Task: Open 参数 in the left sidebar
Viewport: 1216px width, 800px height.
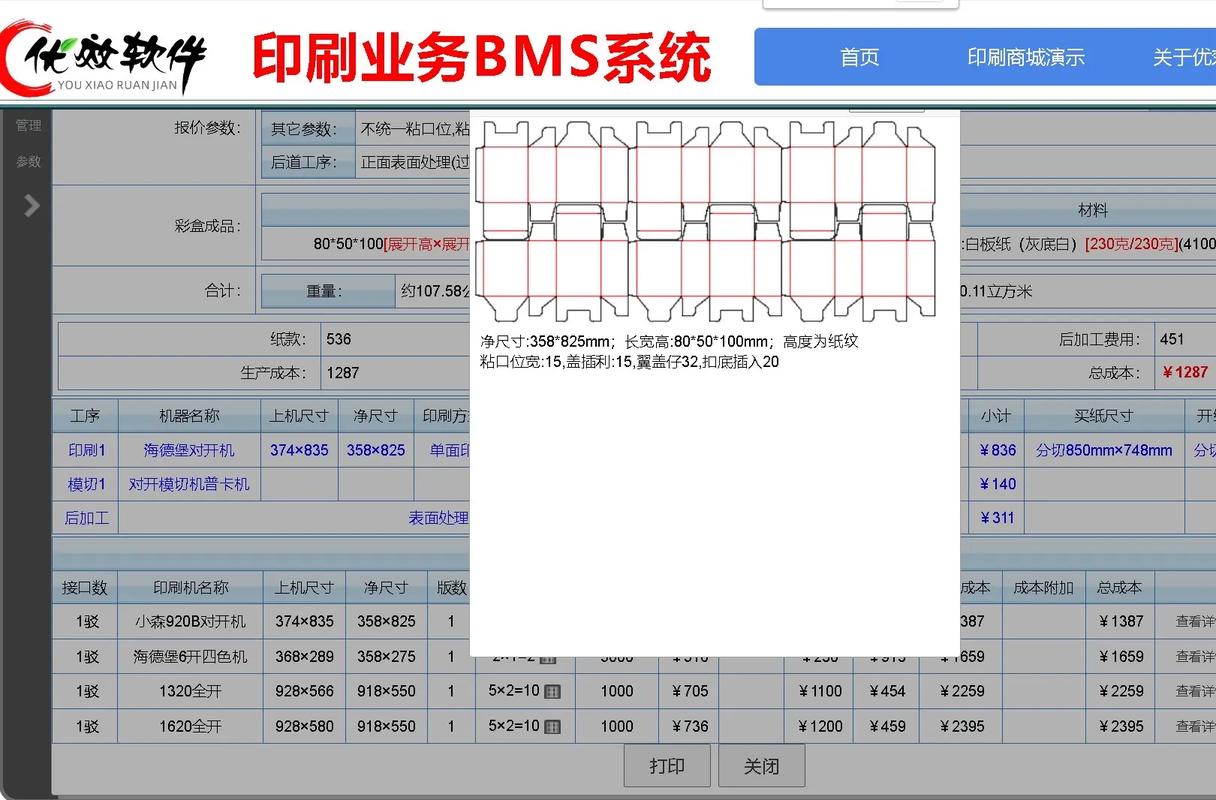Action: click(28, 161)
